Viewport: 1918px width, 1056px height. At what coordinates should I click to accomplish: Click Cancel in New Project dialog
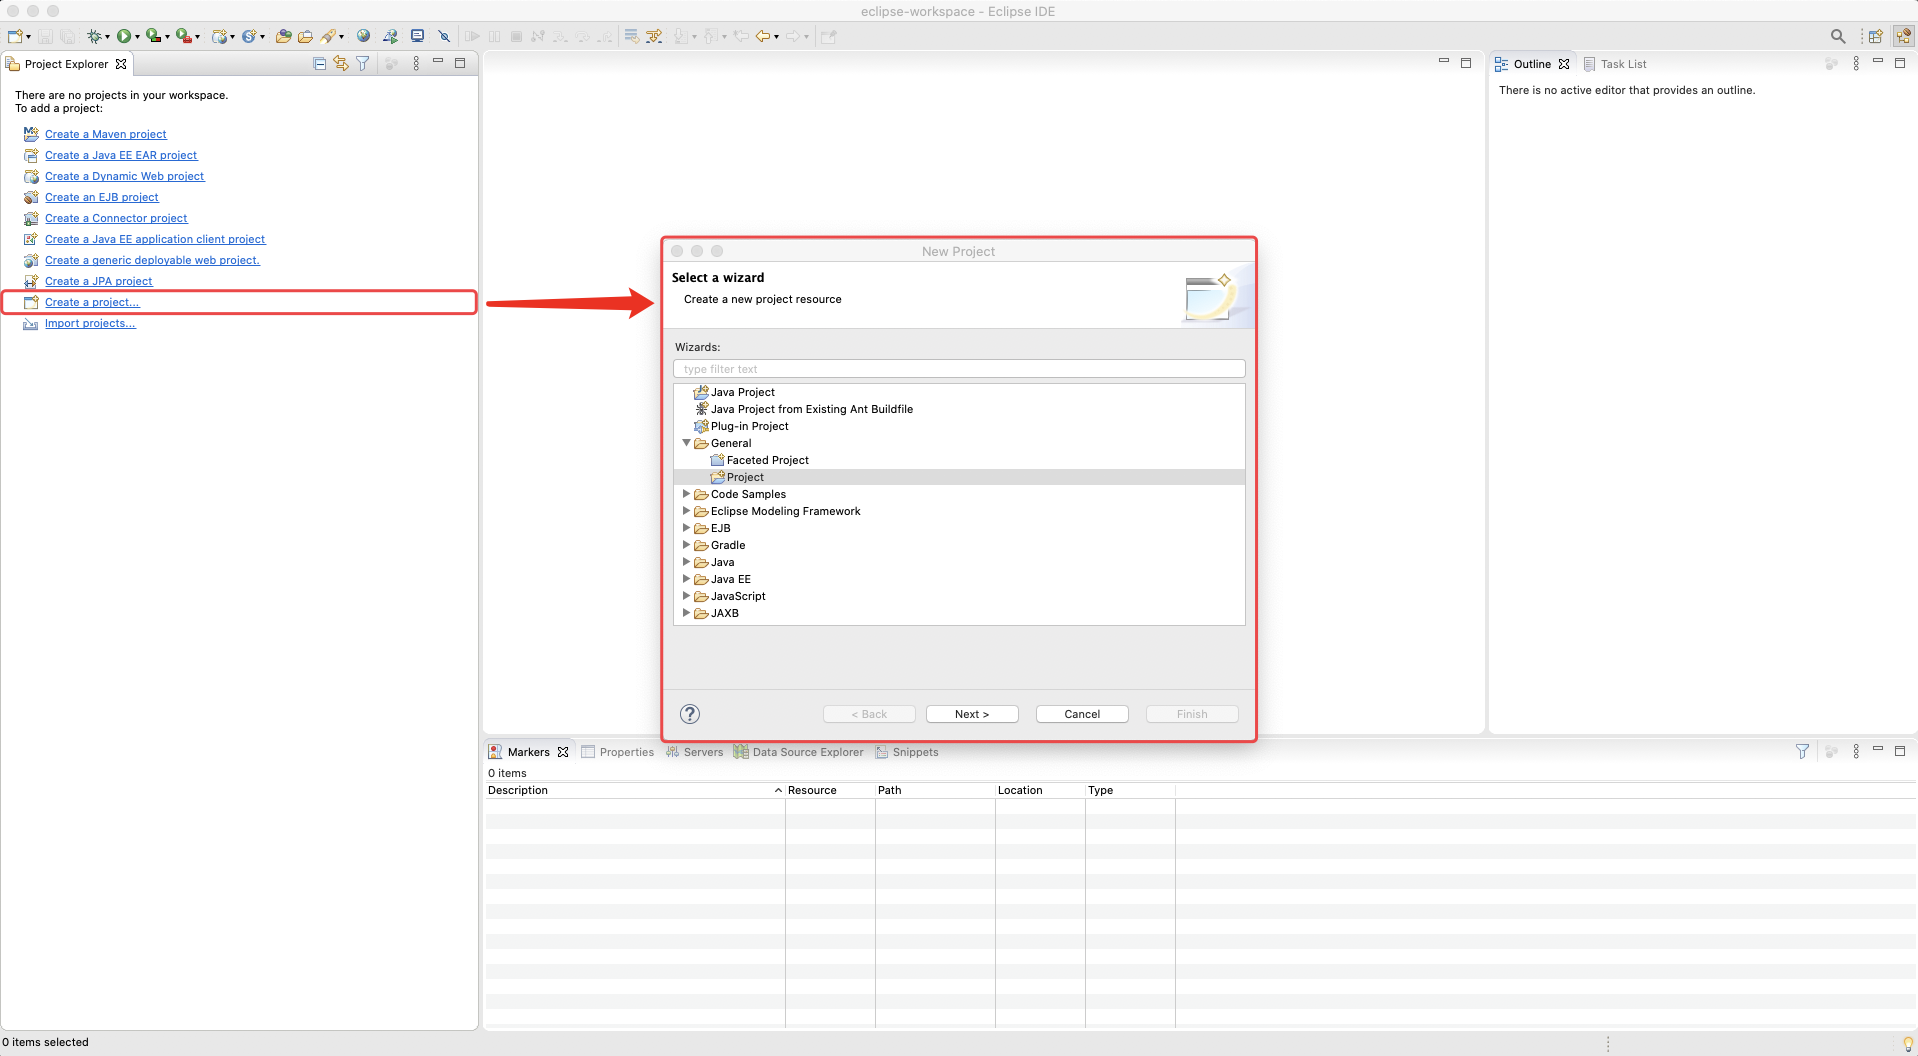tap(1082, 714)
